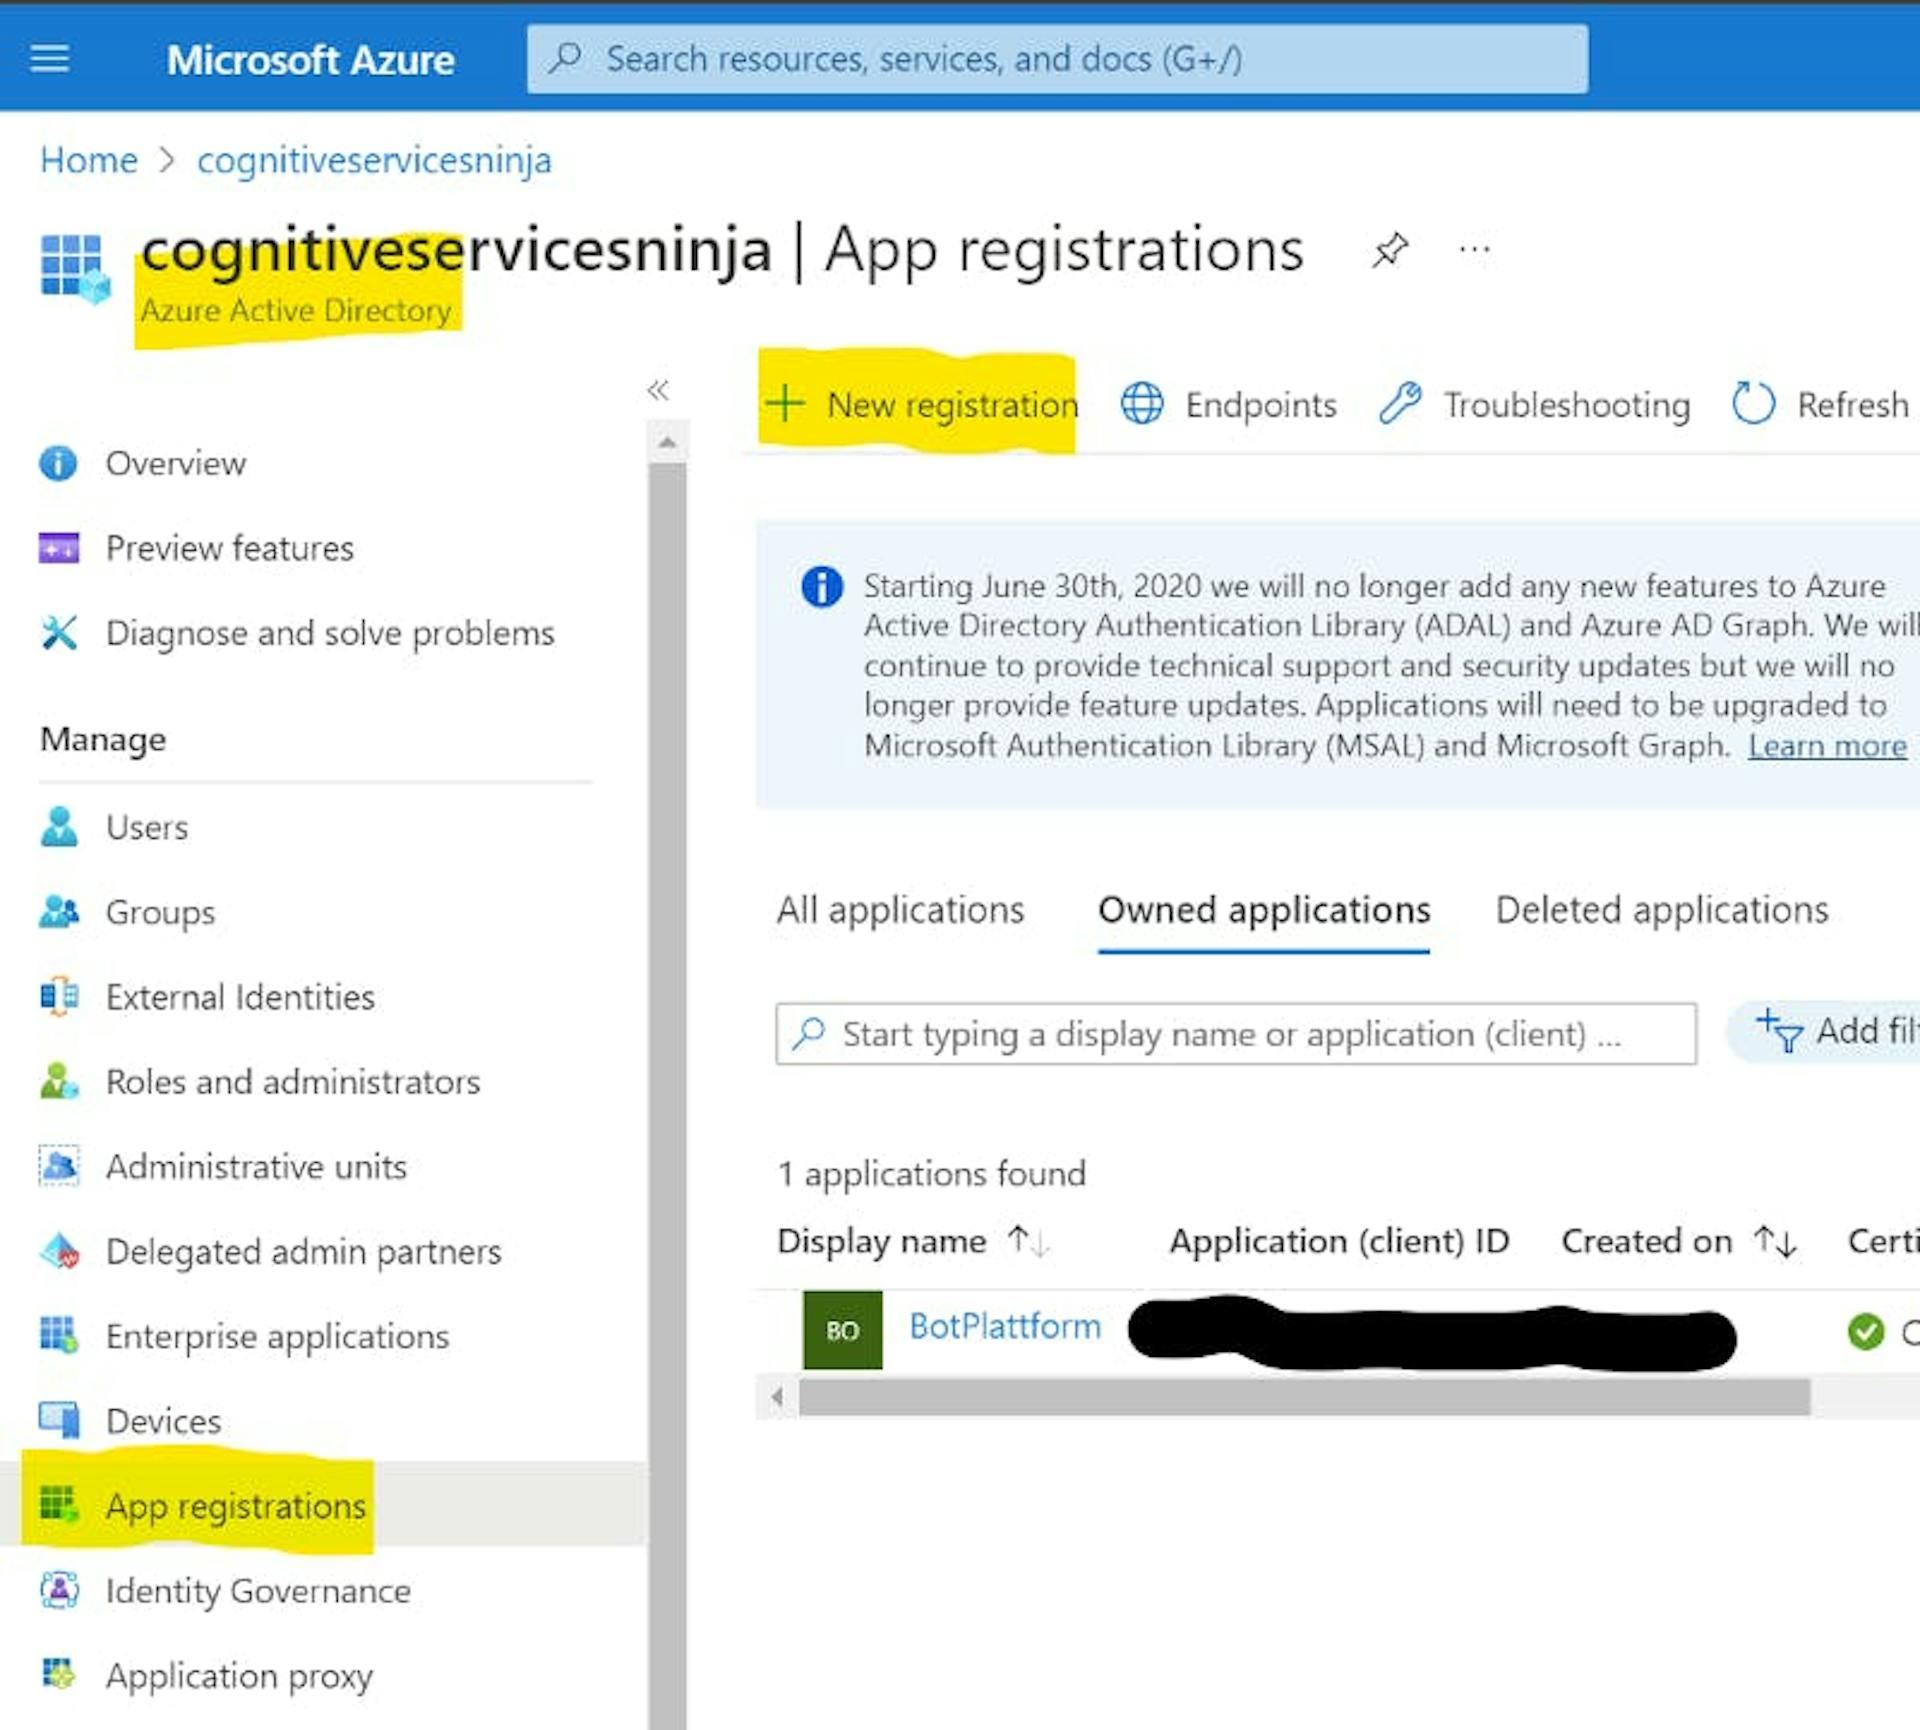Viewport: 1920px width, 1730px height.
Task: Click the Diagnose and solve problems icon
Action: point(59,632)
